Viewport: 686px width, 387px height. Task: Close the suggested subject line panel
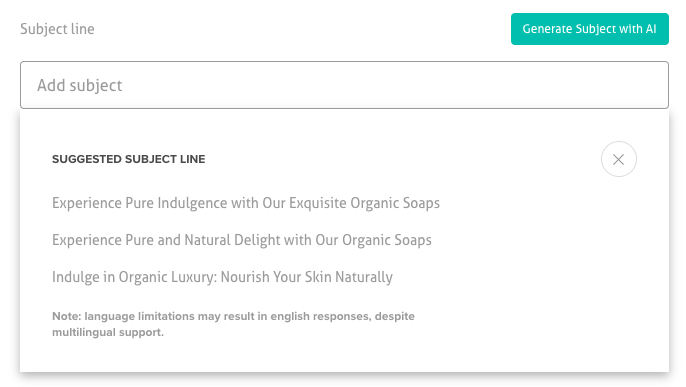point(619,159)
